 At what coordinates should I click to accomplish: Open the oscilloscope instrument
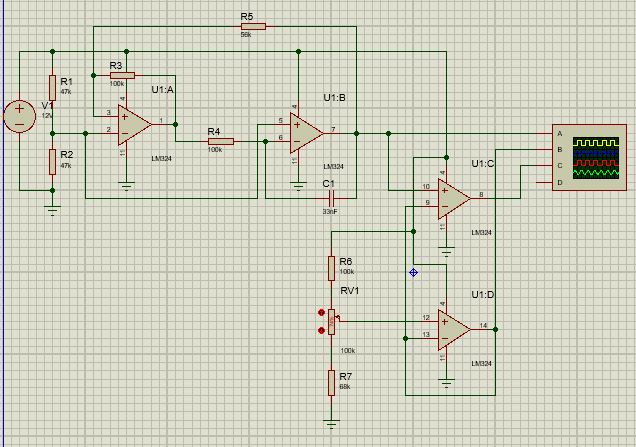pyautogui.click(x=589, y=157)
